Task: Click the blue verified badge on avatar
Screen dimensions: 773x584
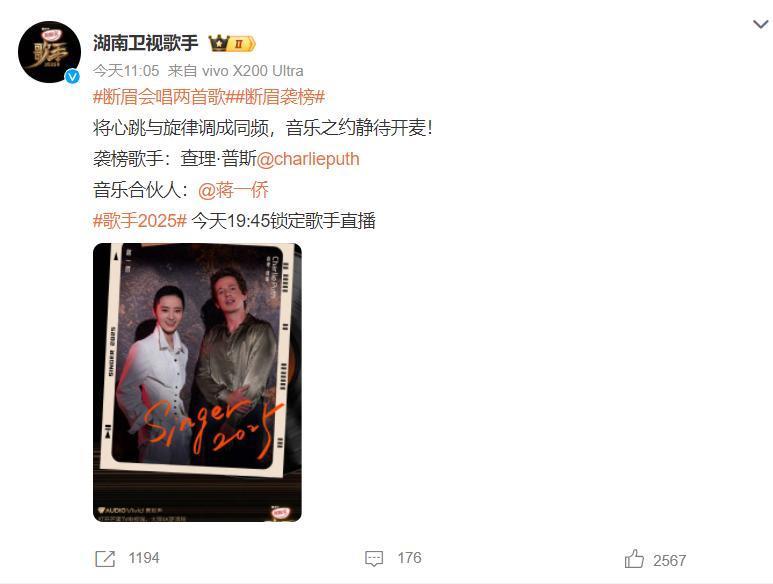Action: click(72, 76)
